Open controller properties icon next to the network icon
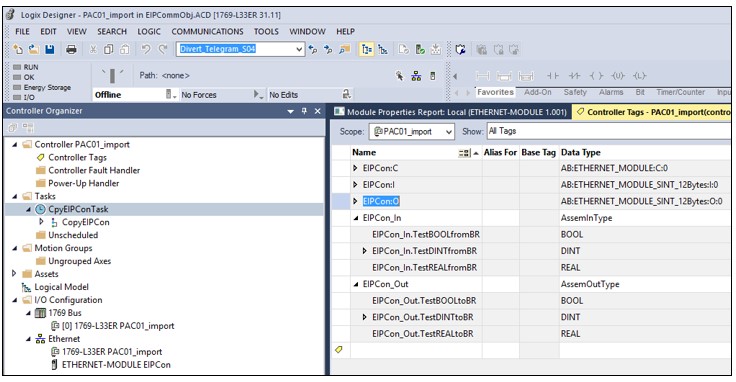 [433, 76]
